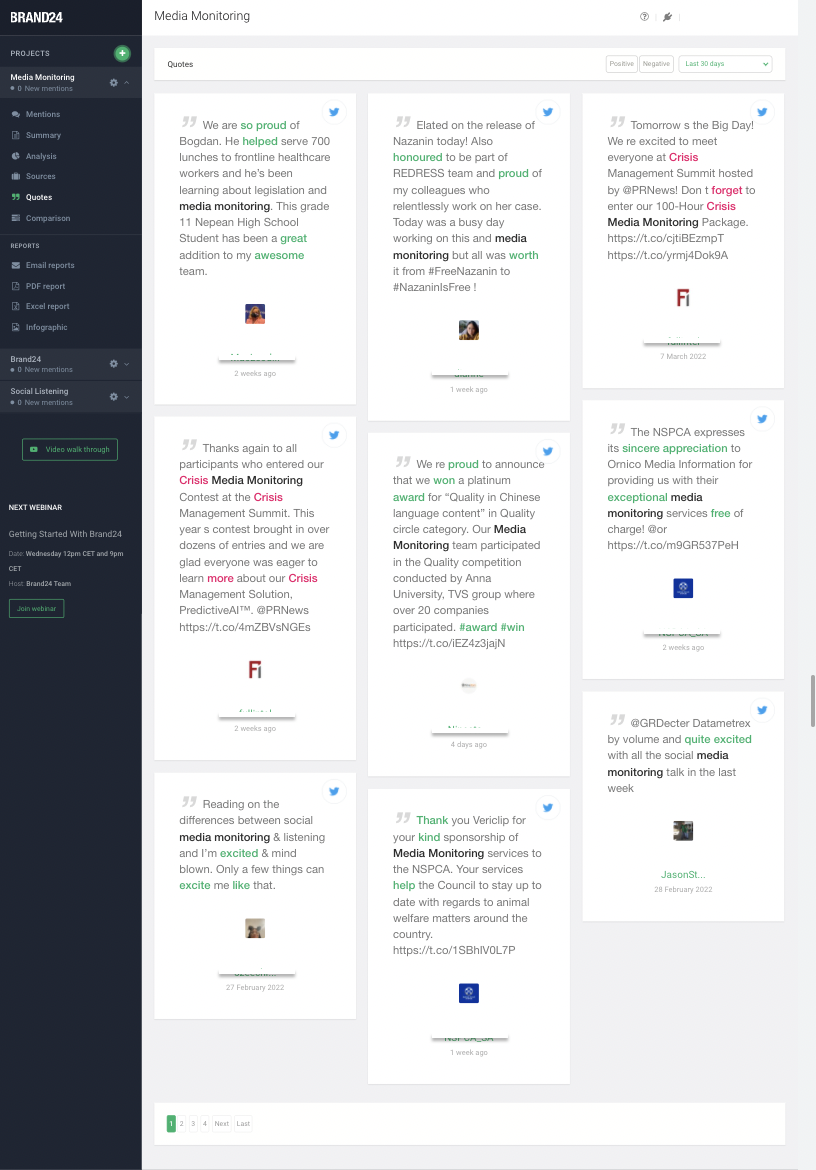The width and height of the screenshot is (816, 1170).
Task: Go to pagination page 3
Action: point(193,1124)
